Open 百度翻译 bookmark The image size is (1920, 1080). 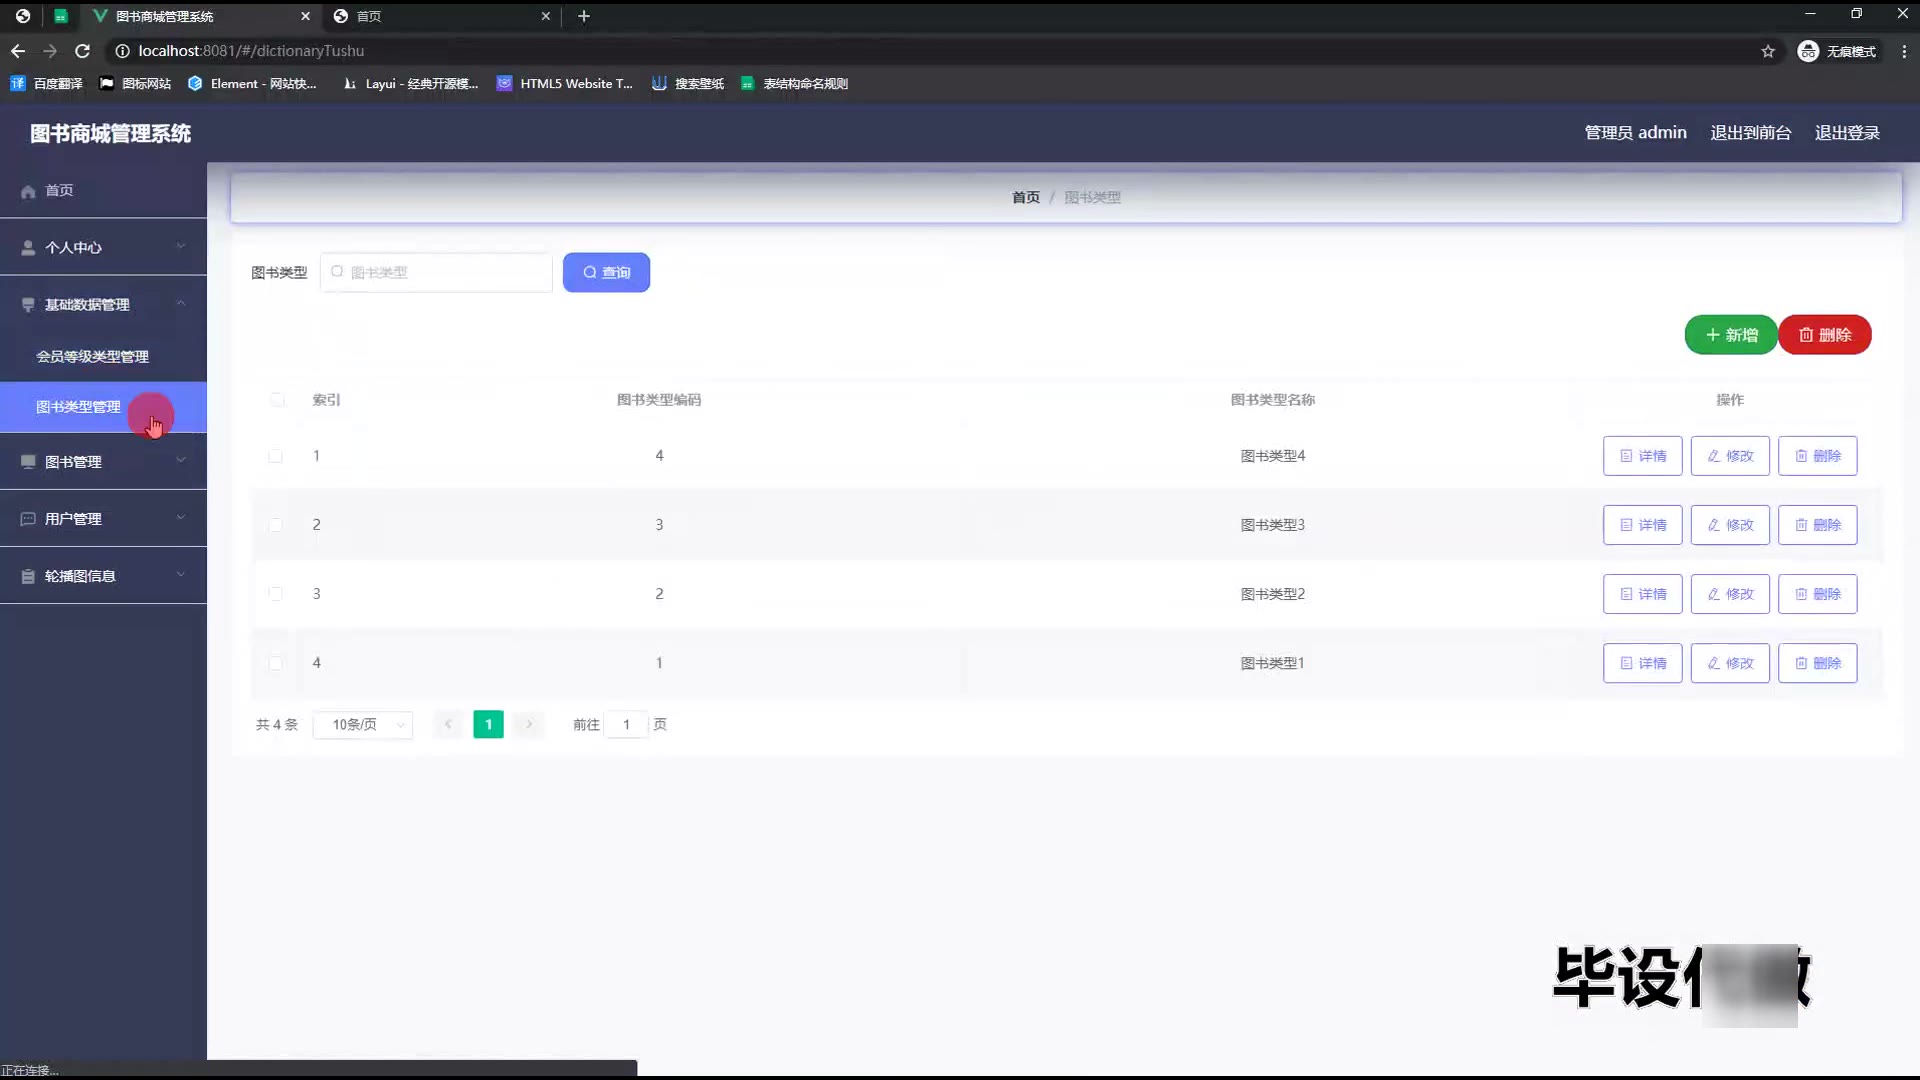click(x=46, y=84)
